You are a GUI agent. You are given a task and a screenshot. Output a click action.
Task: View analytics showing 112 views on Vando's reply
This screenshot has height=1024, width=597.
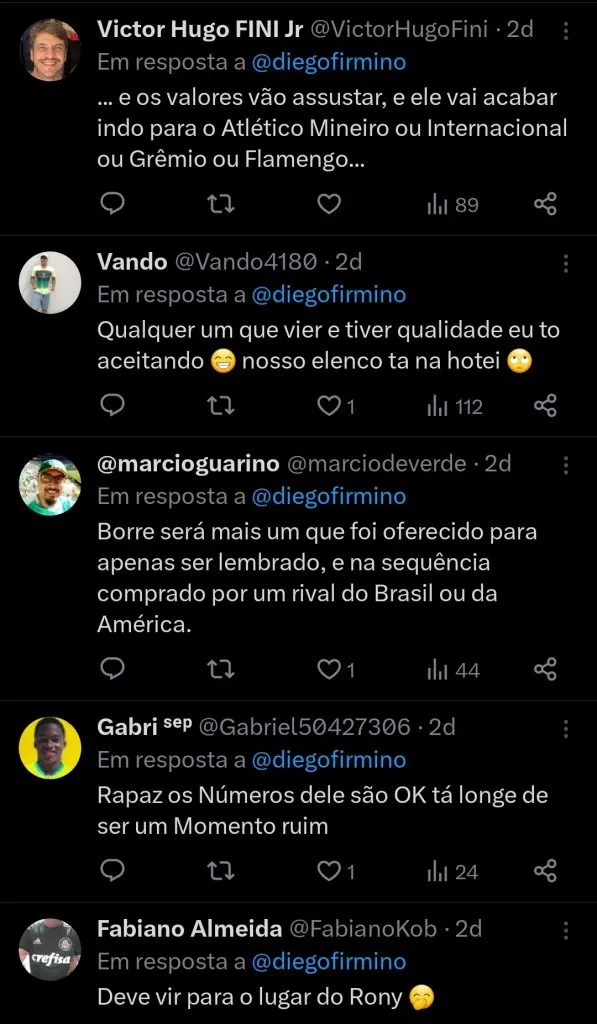coord(450,407)
